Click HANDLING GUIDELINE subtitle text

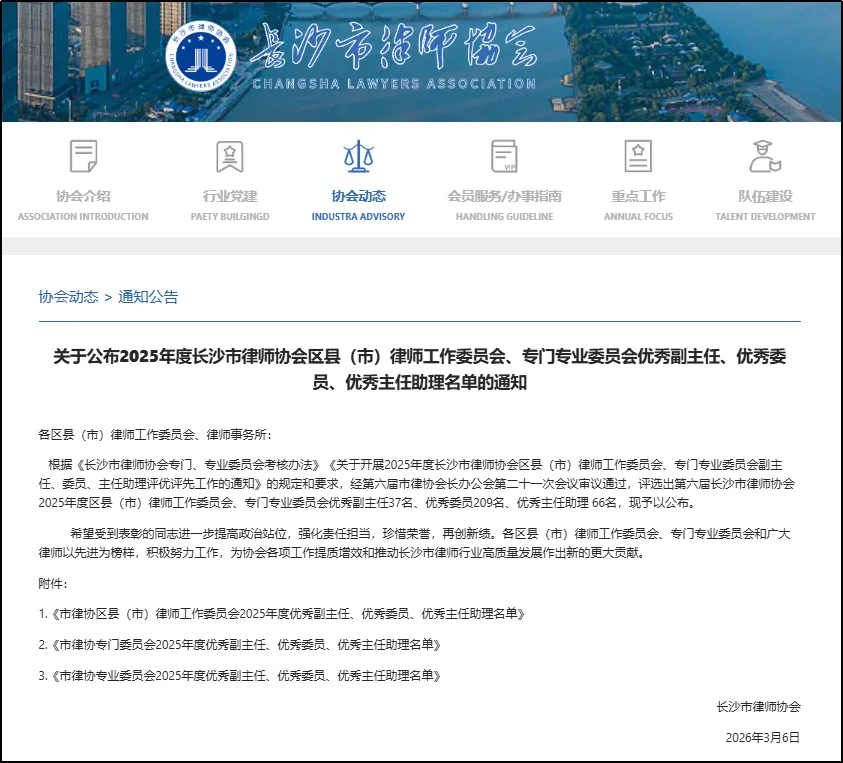(x=504, y=217)
